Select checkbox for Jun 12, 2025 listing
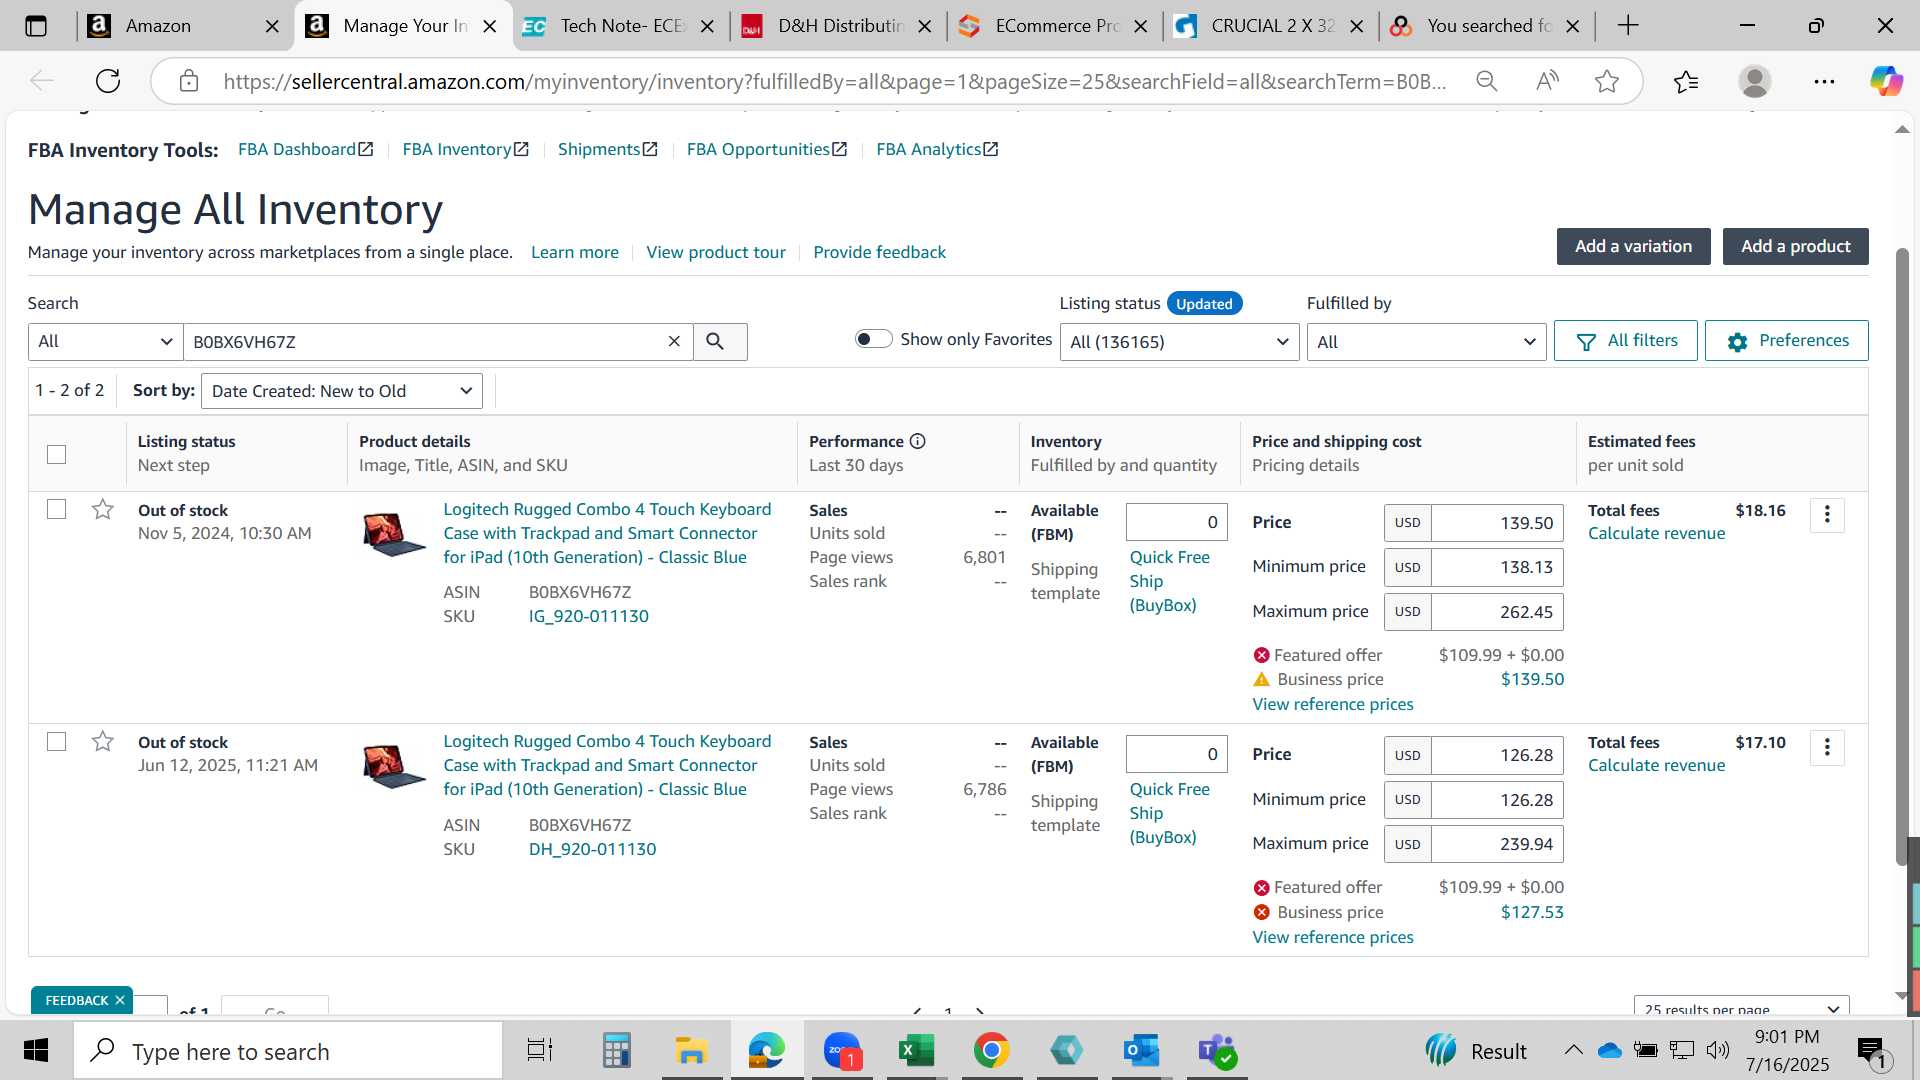This screenshot has width=1920, height=1080. 57,742
